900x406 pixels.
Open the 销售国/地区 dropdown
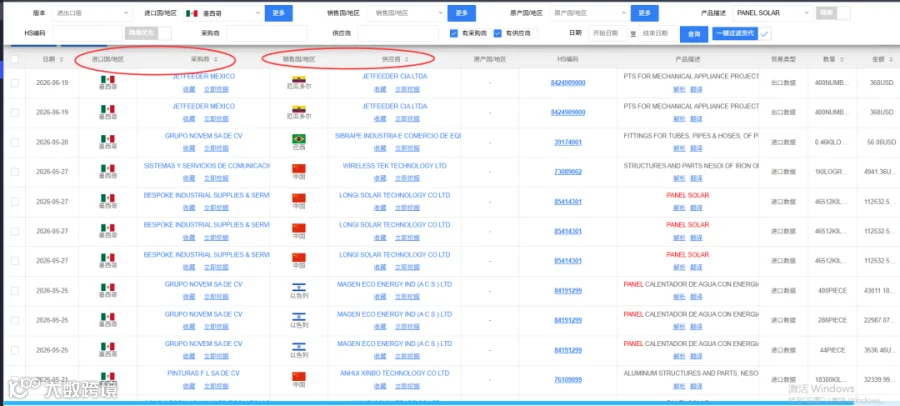click(407, 13)
